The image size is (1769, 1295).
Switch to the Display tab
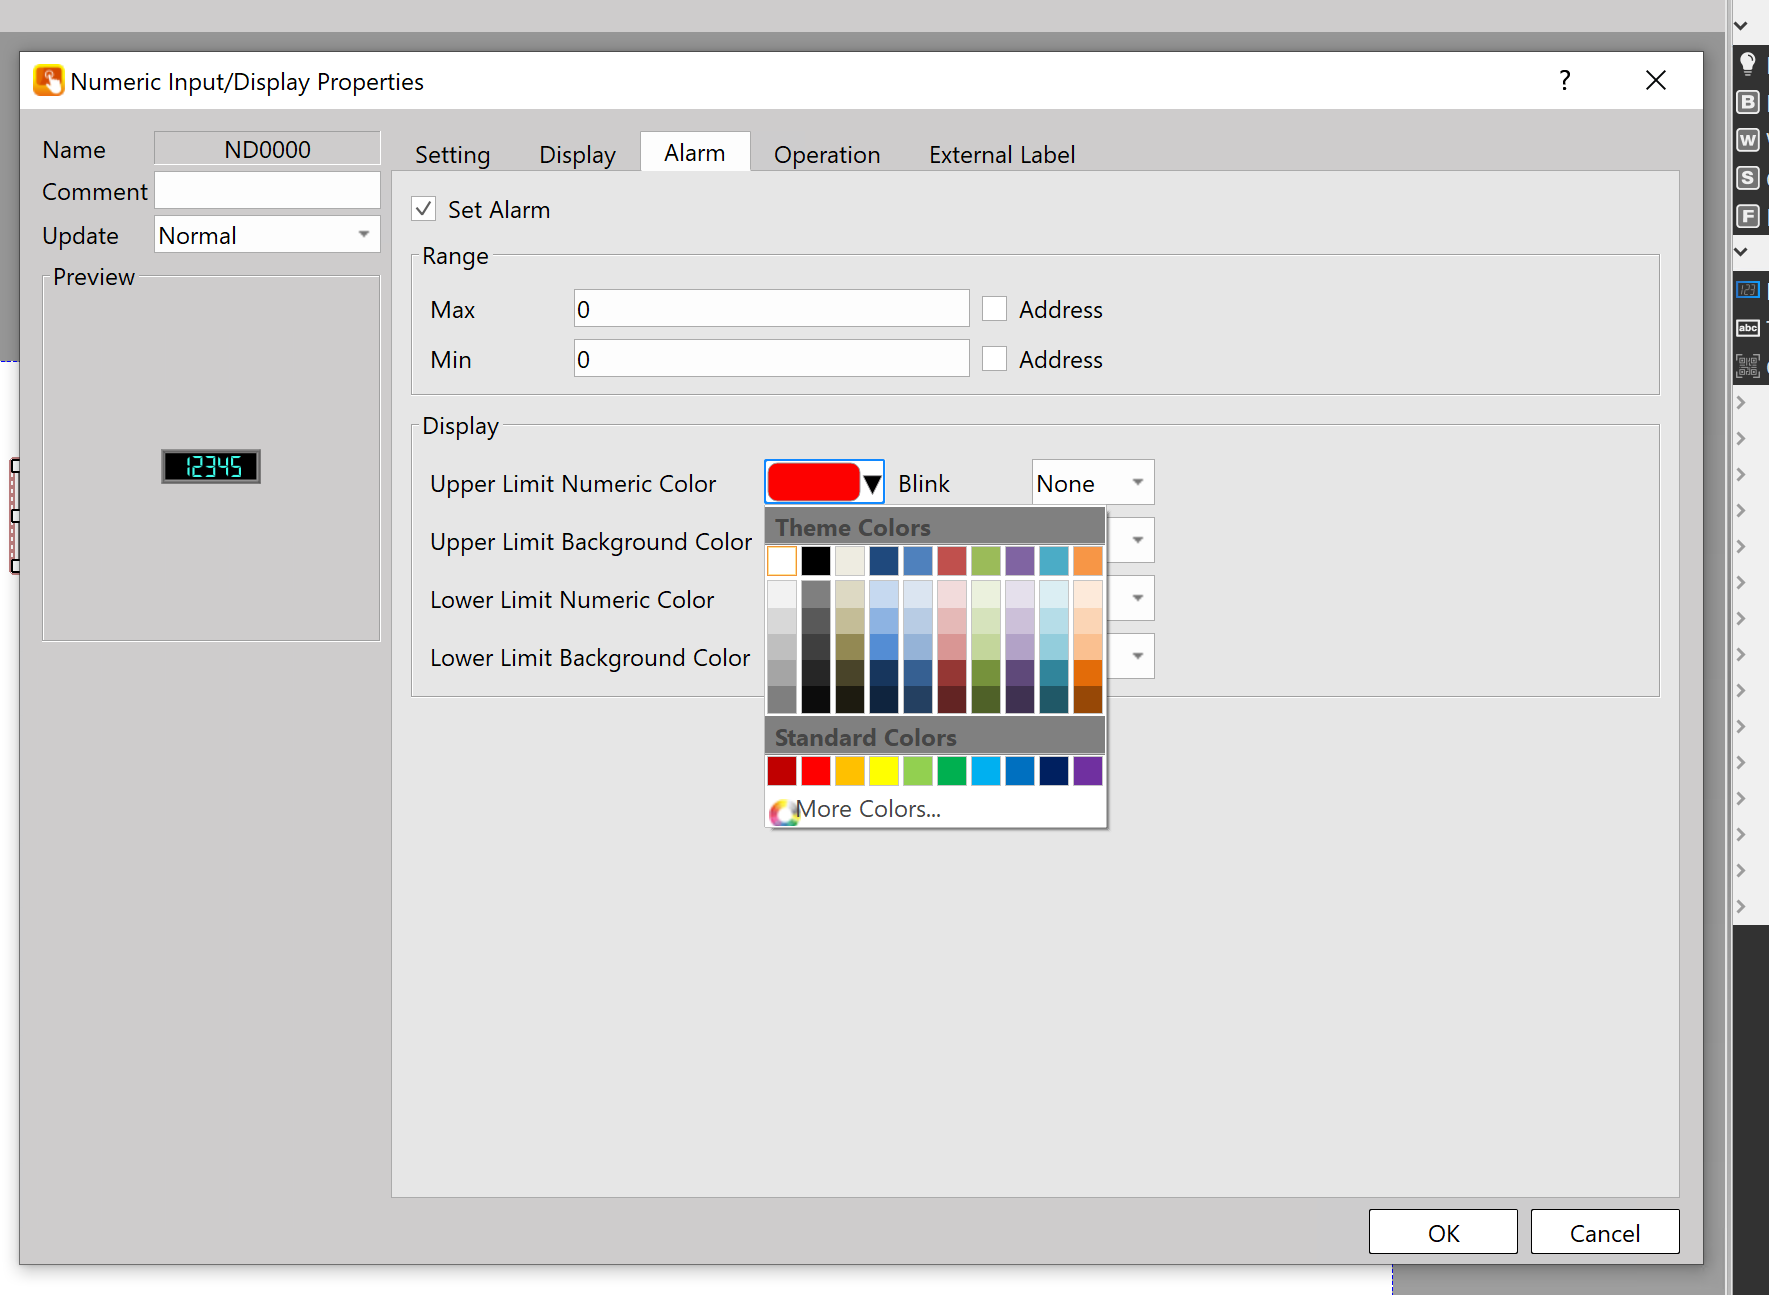[577, 155]
